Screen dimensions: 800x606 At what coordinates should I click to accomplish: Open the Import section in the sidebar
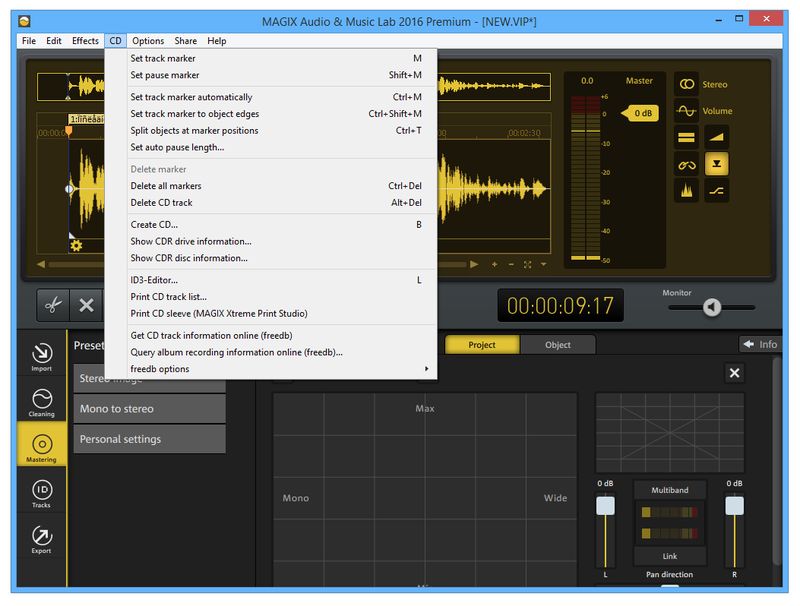41,355
